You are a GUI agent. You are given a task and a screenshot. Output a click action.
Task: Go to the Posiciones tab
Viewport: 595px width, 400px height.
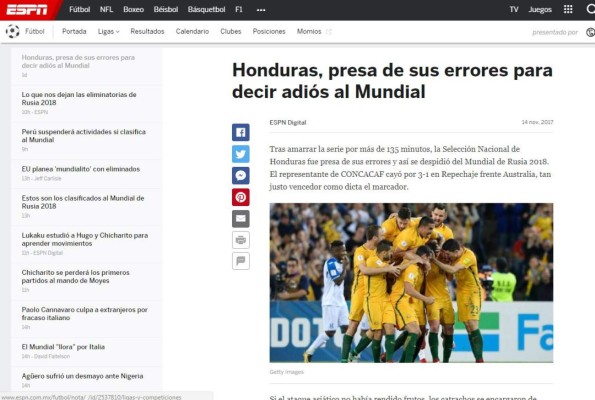(x=269, y=31)
